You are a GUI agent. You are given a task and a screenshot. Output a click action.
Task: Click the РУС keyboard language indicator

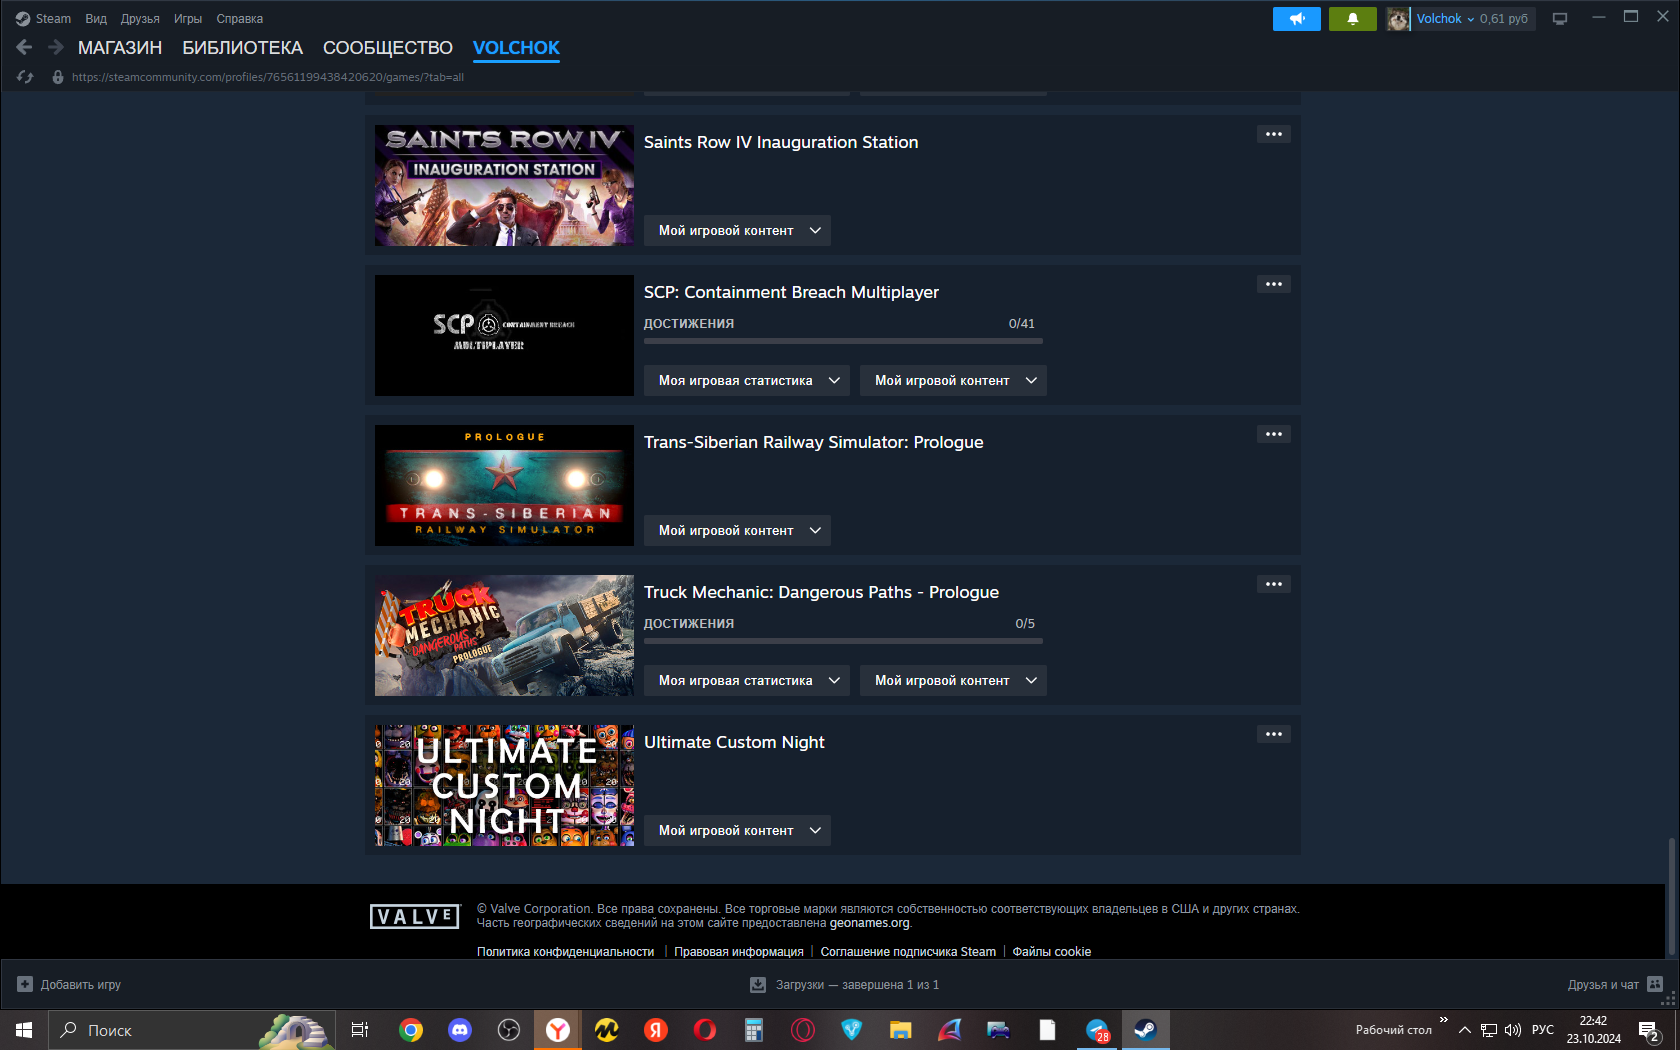click(1543, 1030)
